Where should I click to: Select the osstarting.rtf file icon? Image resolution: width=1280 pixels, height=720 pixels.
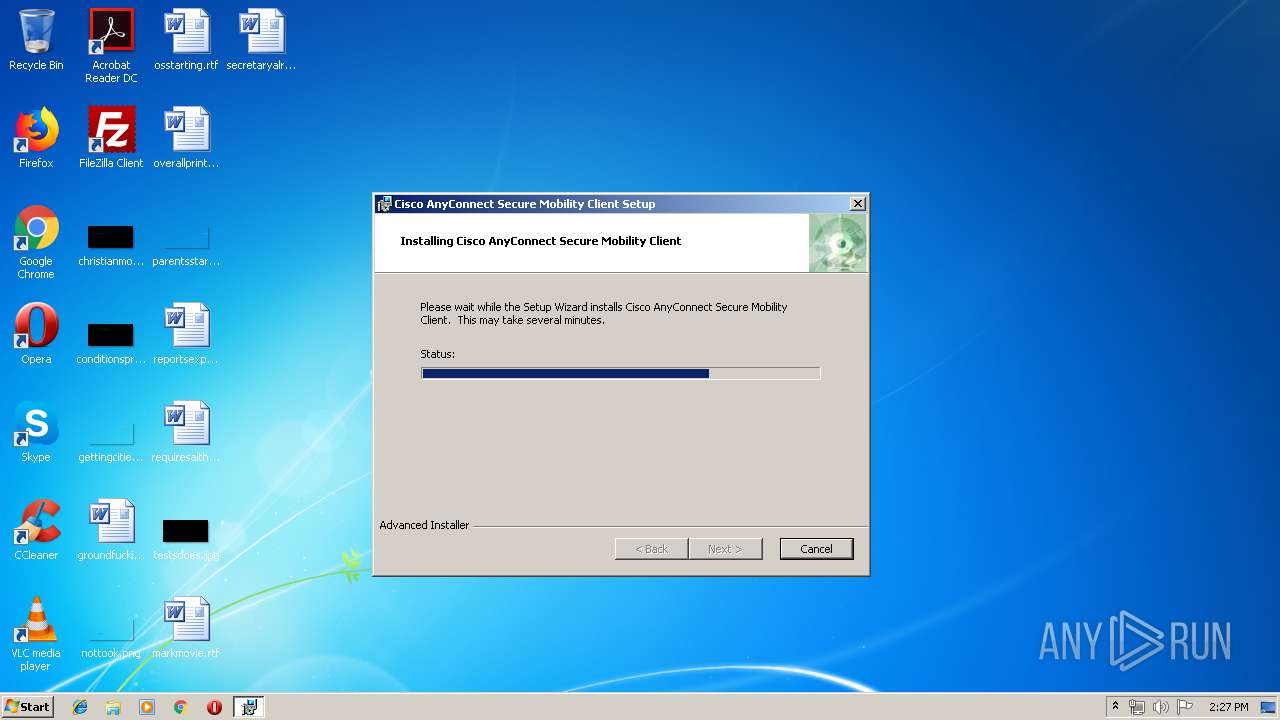pyautogui.click(x=186, y=41)
